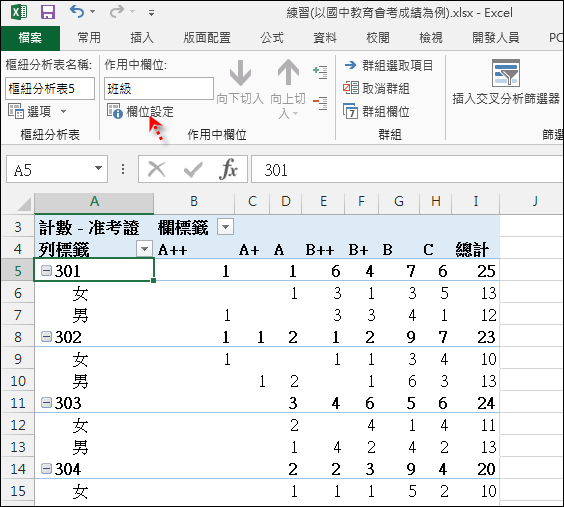Click 群組選取項目 group selection
Screen dimensions: 564x507
click(388, 65)
